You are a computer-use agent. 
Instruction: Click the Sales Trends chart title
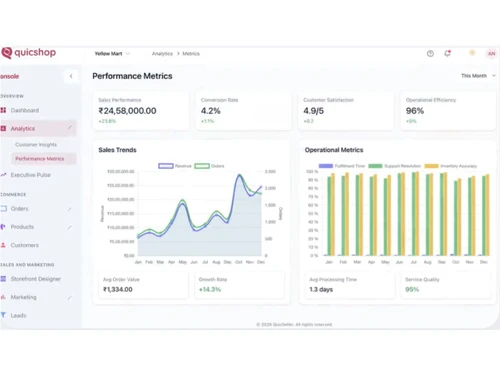pos(117,150)
